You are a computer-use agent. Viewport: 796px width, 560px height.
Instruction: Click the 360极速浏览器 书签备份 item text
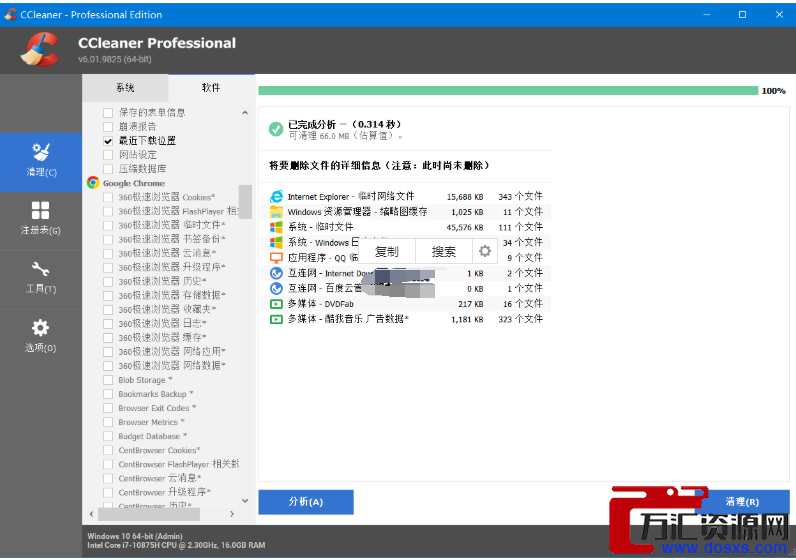pyautogui.click(x=170, y=239)
